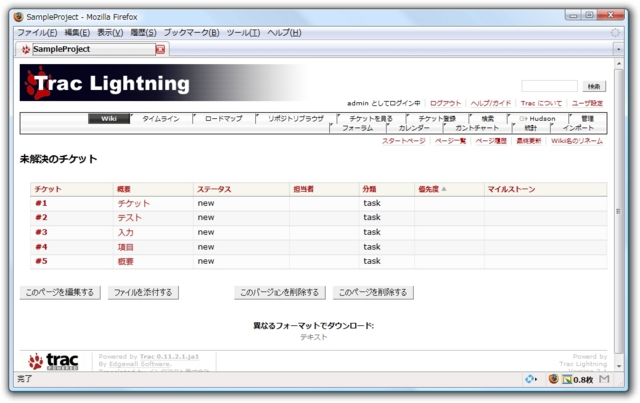Open the インポート navigation item

[x=578, y=128]
